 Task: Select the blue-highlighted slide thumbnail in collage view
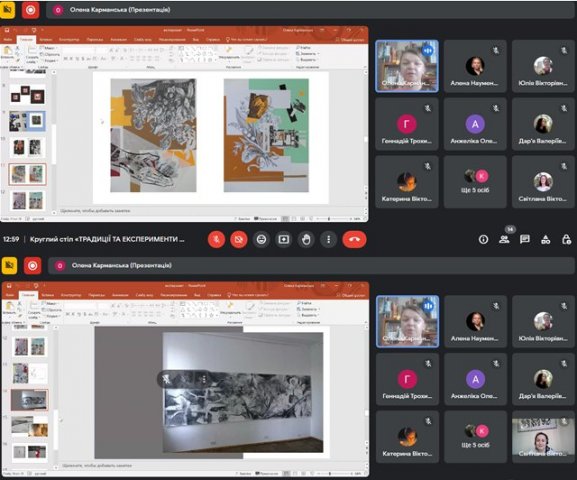(x=28, y=121)
